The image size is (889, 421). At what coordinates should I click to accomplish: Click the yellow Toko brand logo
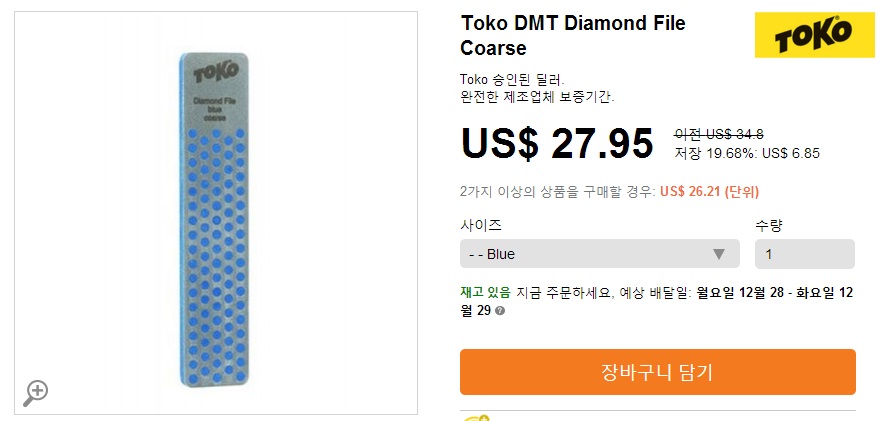pos(808,37)
